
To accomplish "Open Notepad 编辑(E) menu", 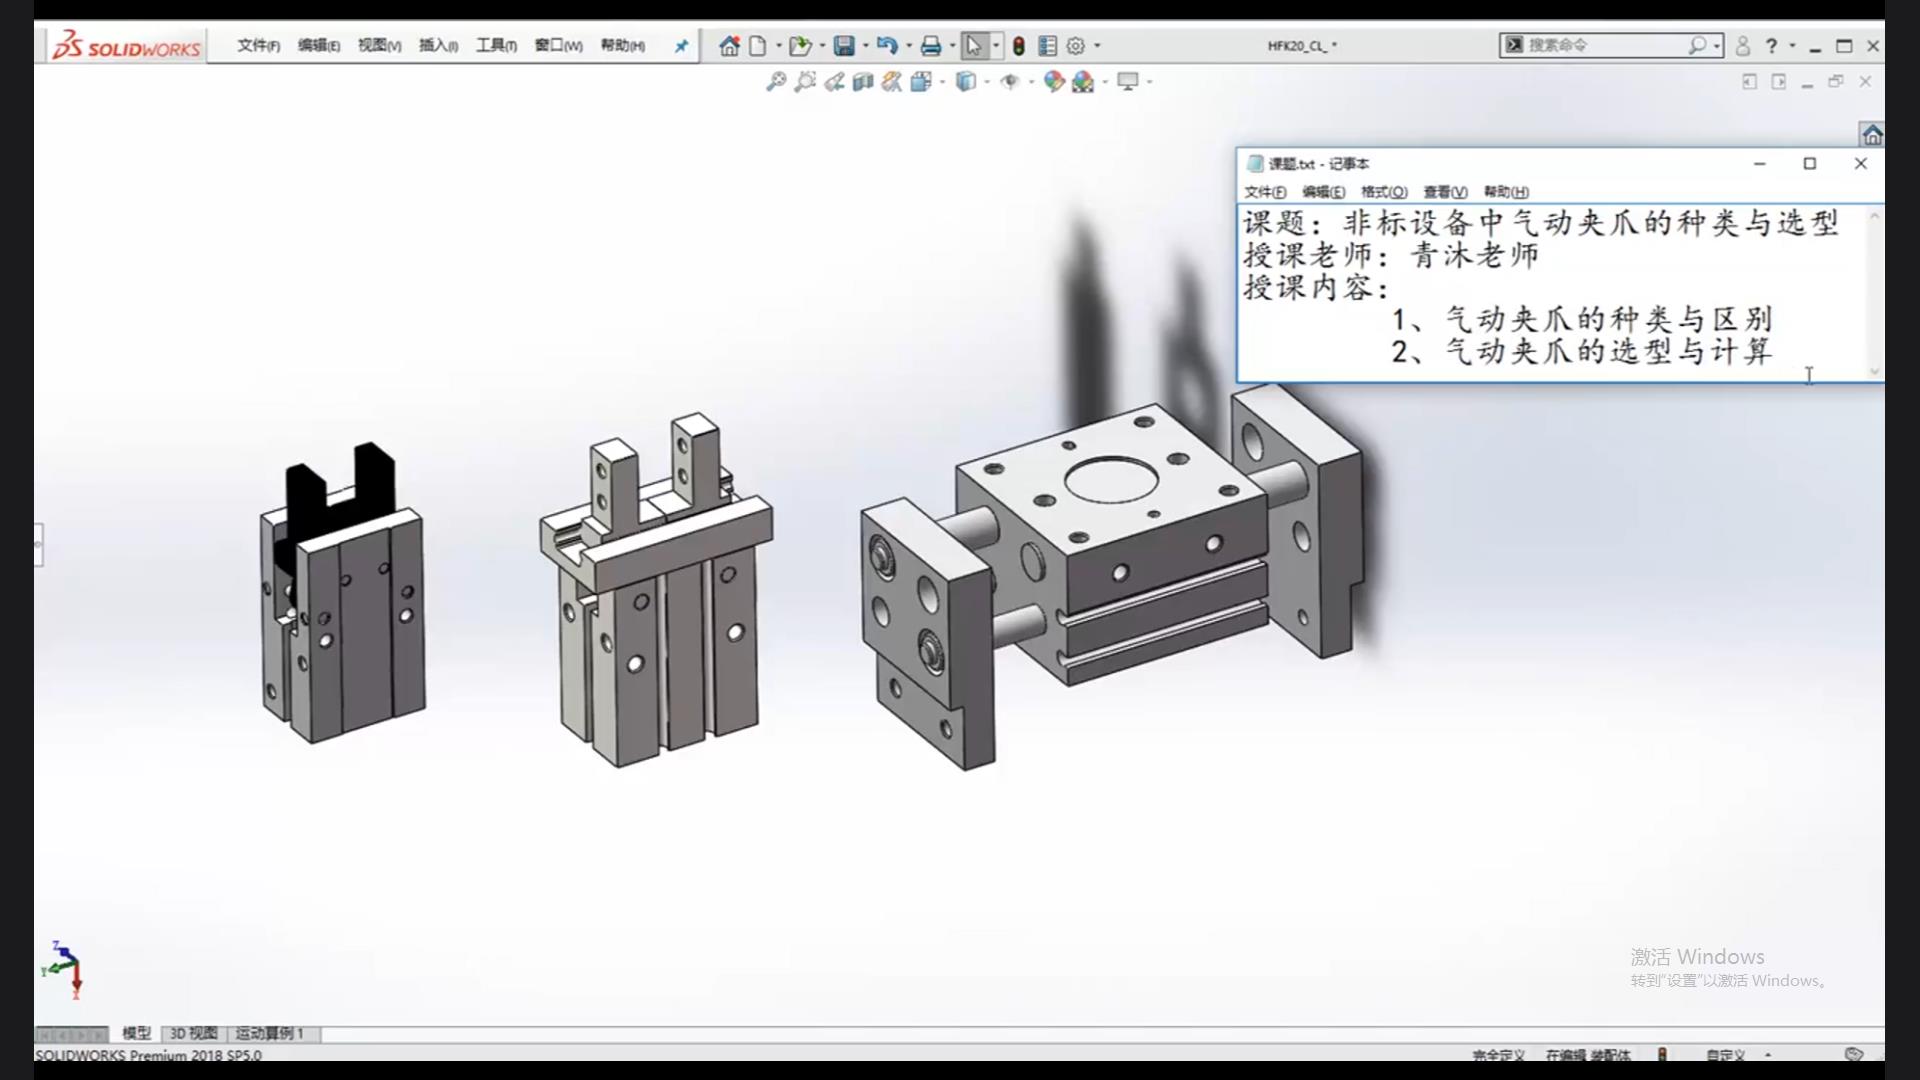I will 1323,192.
